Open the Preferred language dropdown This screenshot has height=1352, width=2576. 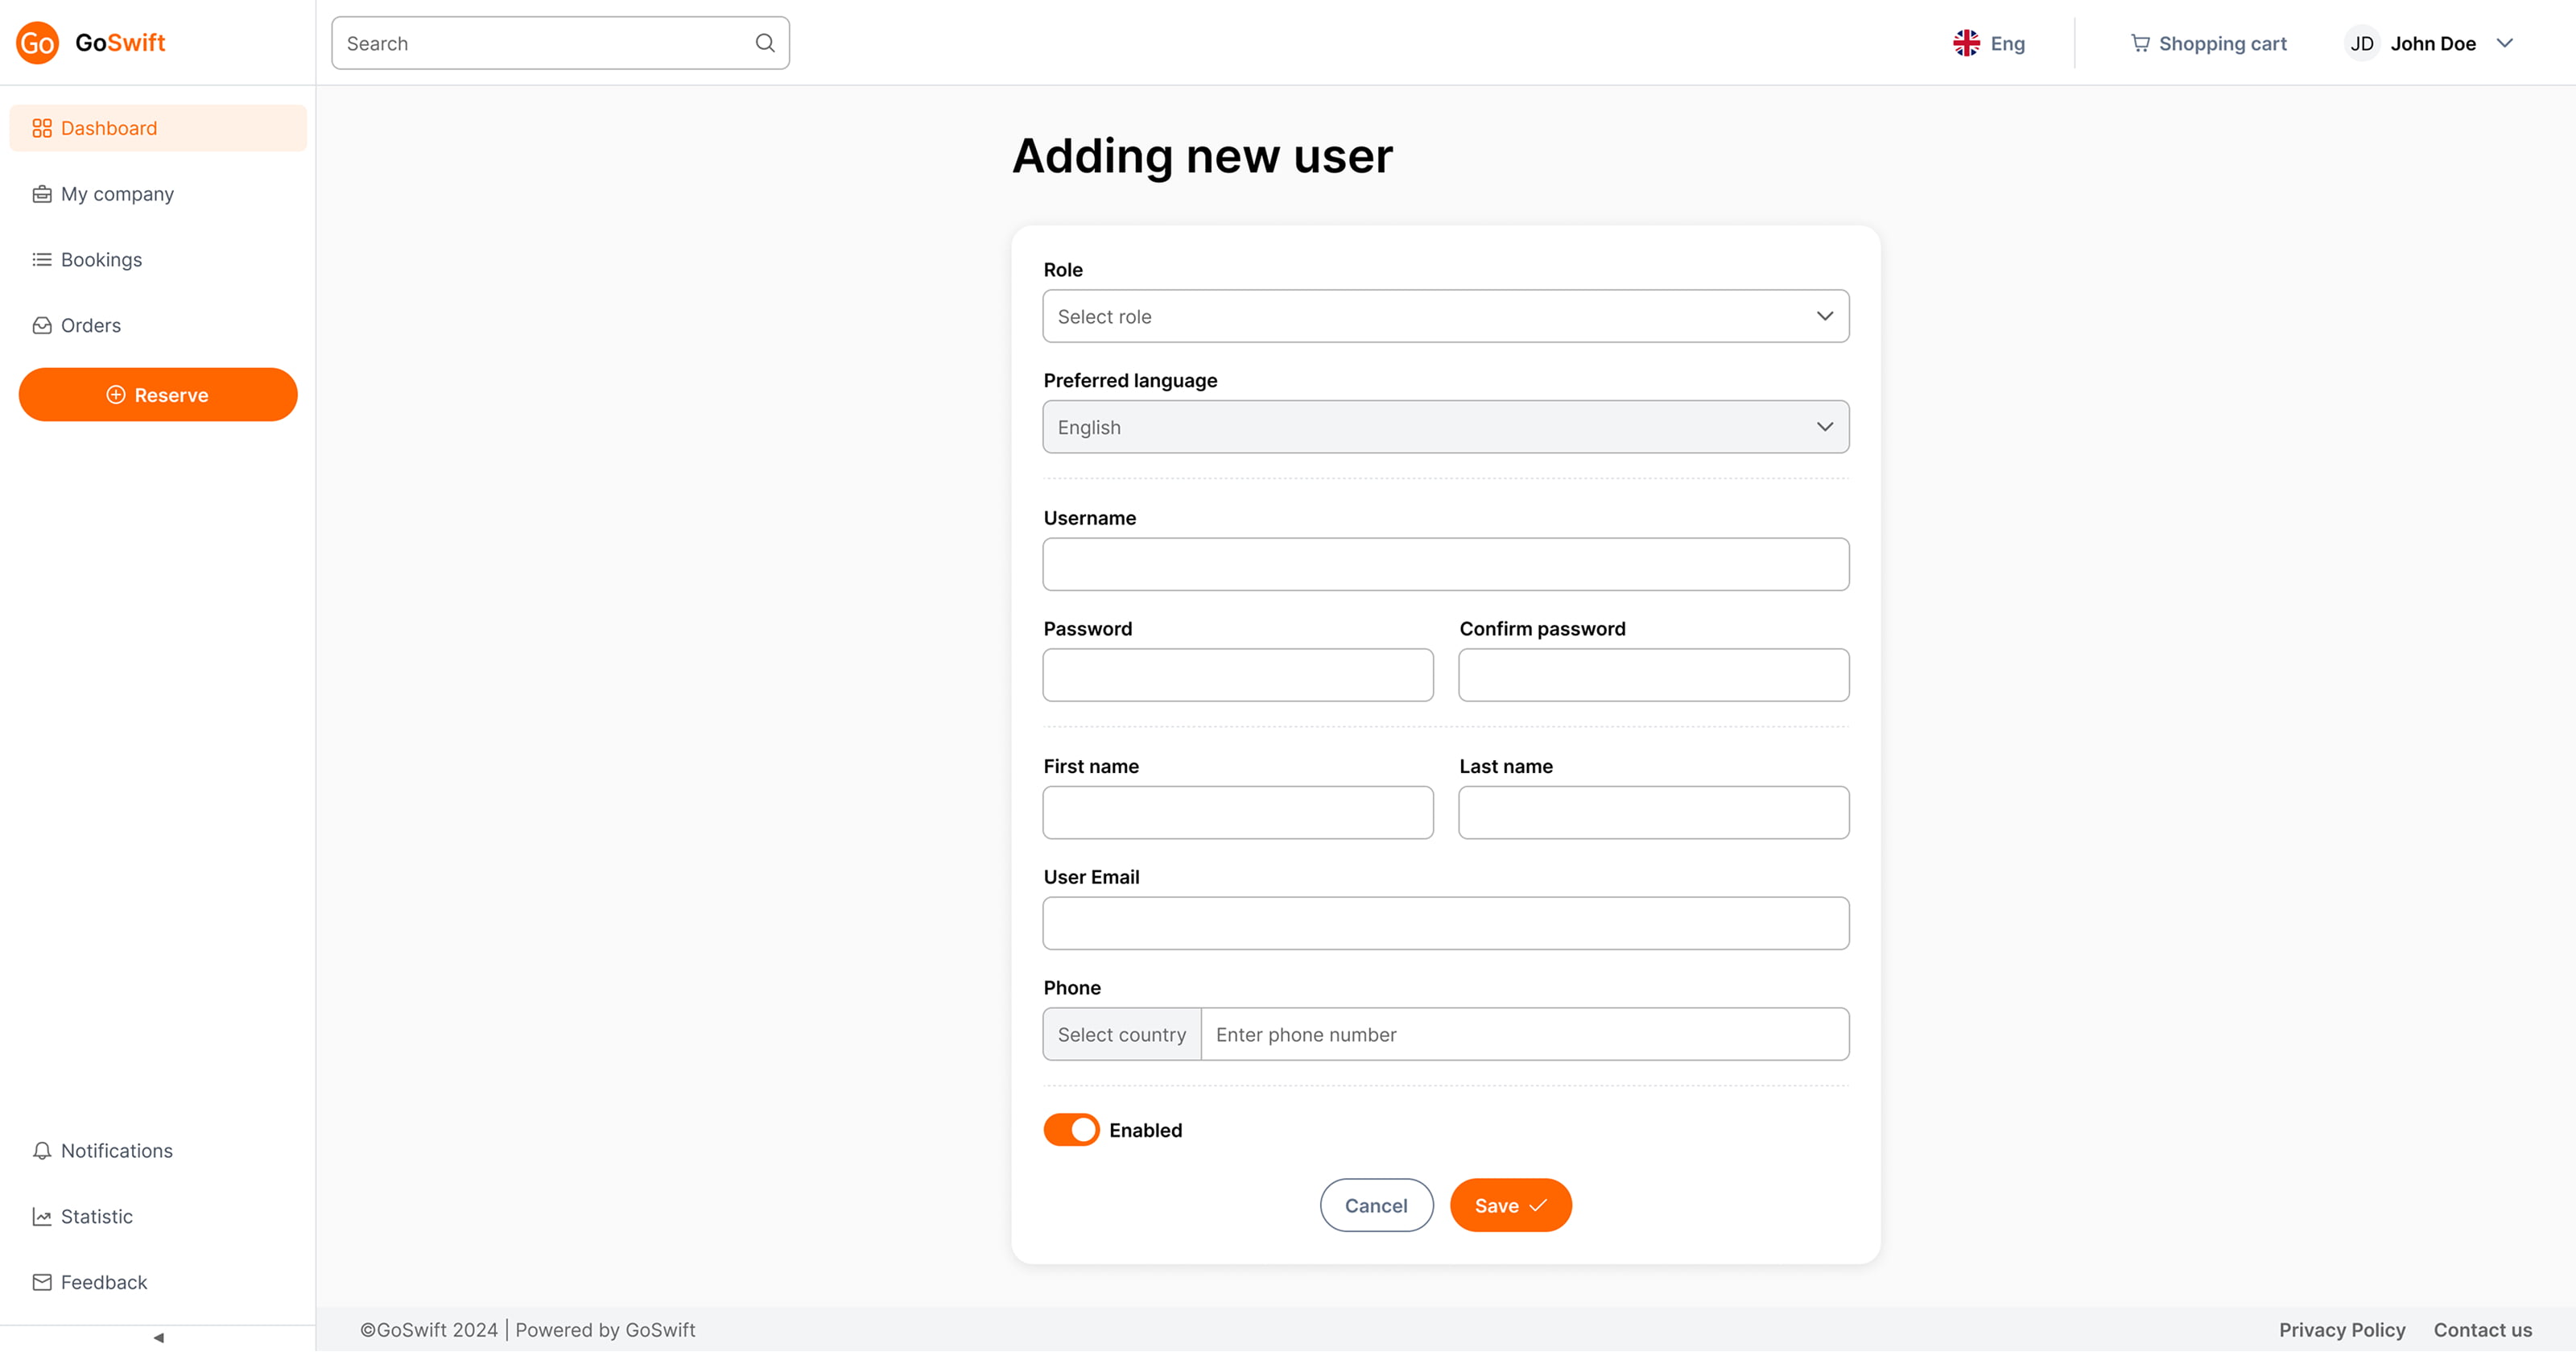coord(1445,427)
